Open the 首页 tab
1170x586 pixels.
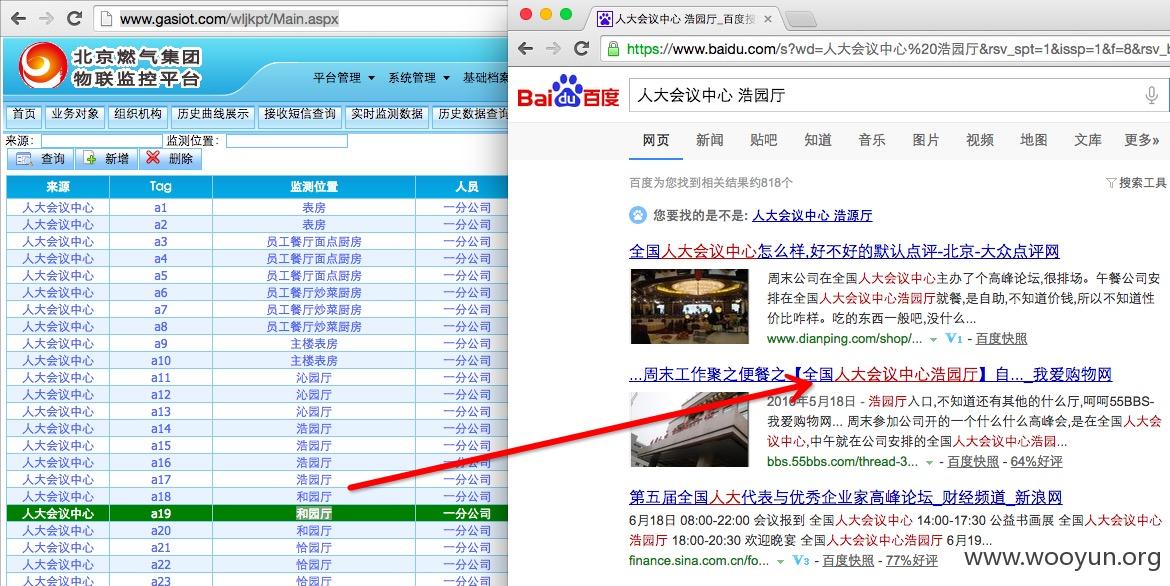click(x=24, y=115)
